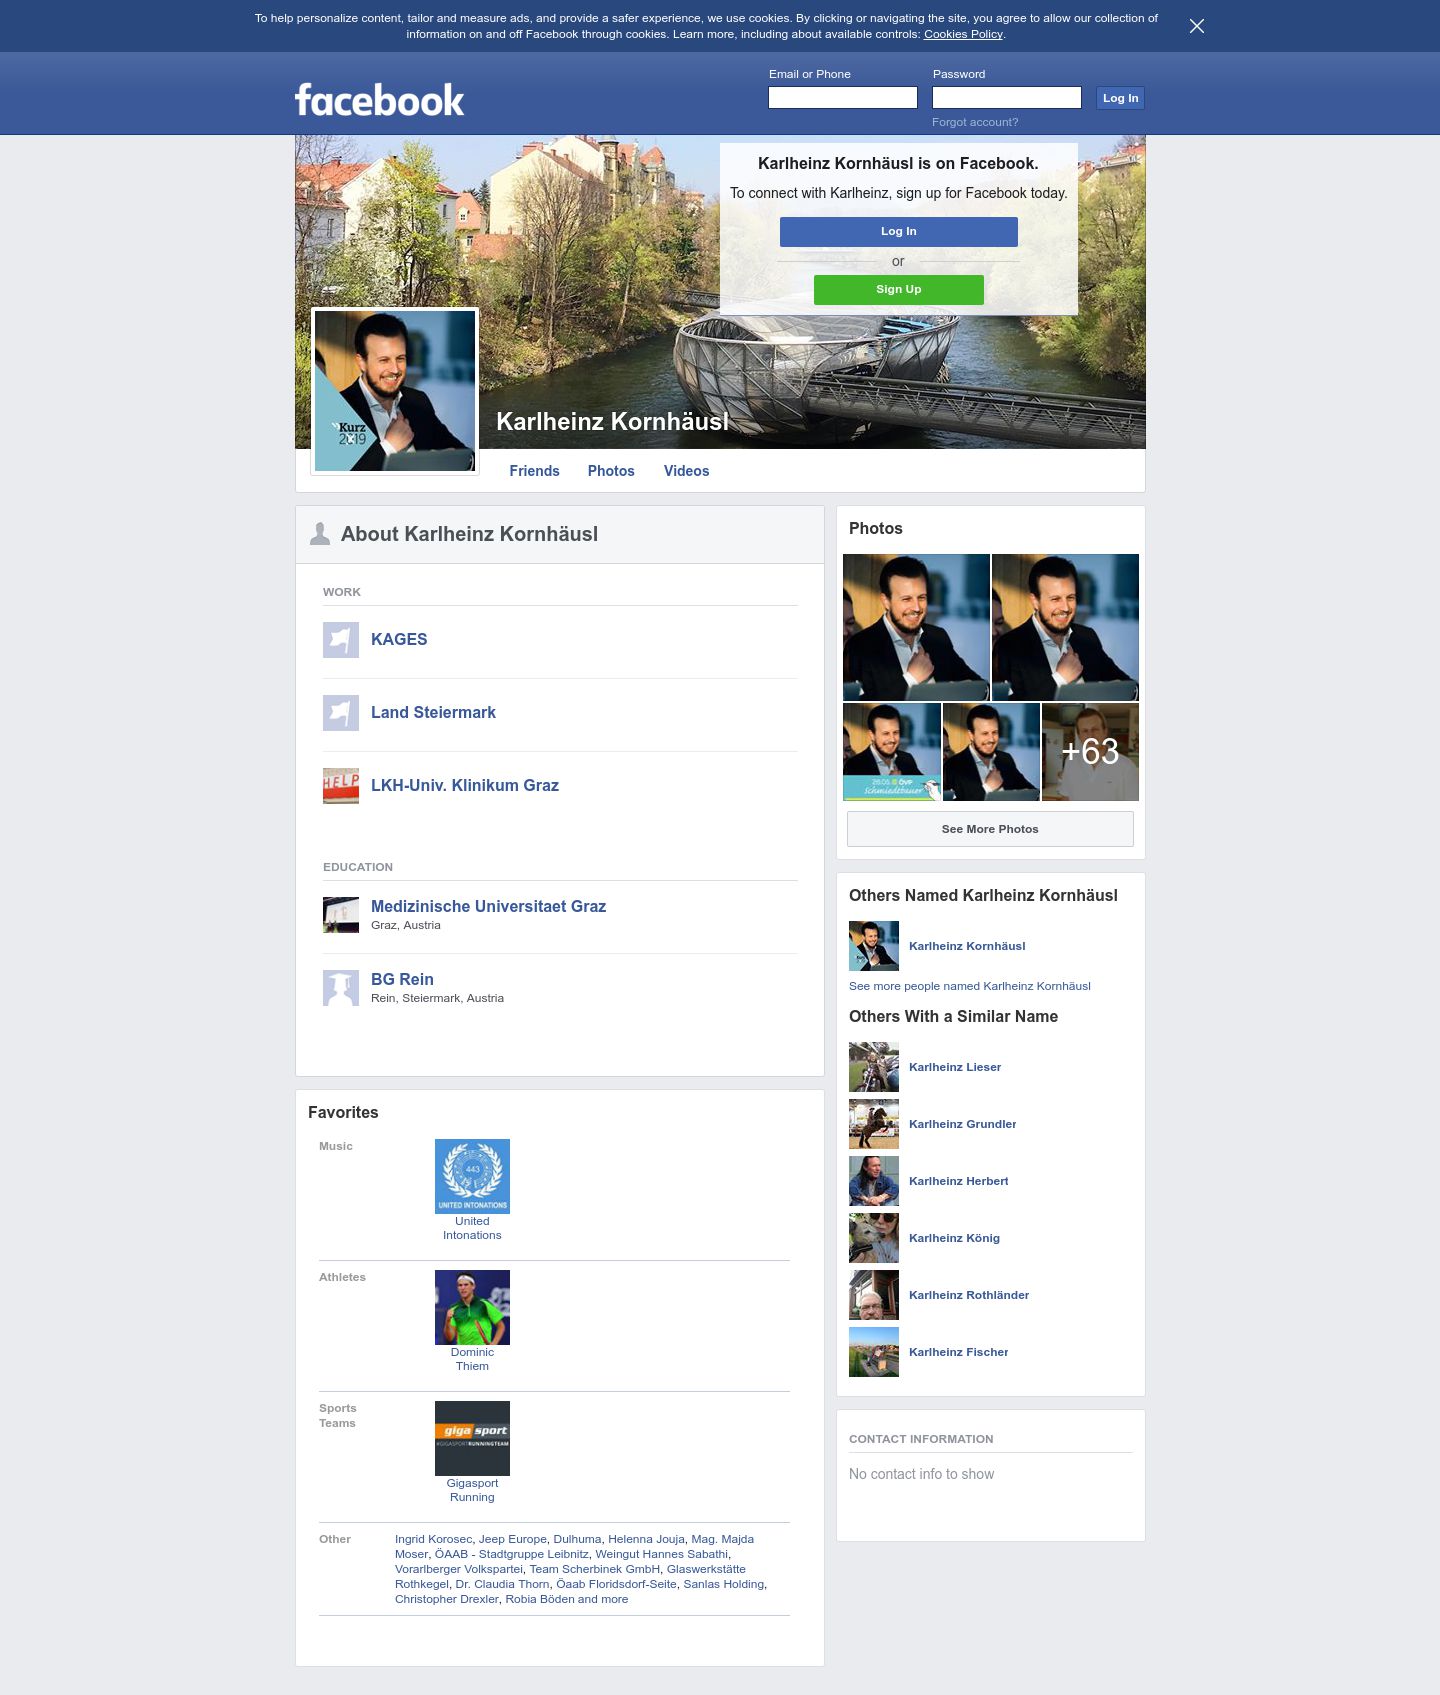This screenshot has height=1695, width=1440.
Task: Click Karlheinz Lieser's avatar
Action: click(x=874, y=1067)
